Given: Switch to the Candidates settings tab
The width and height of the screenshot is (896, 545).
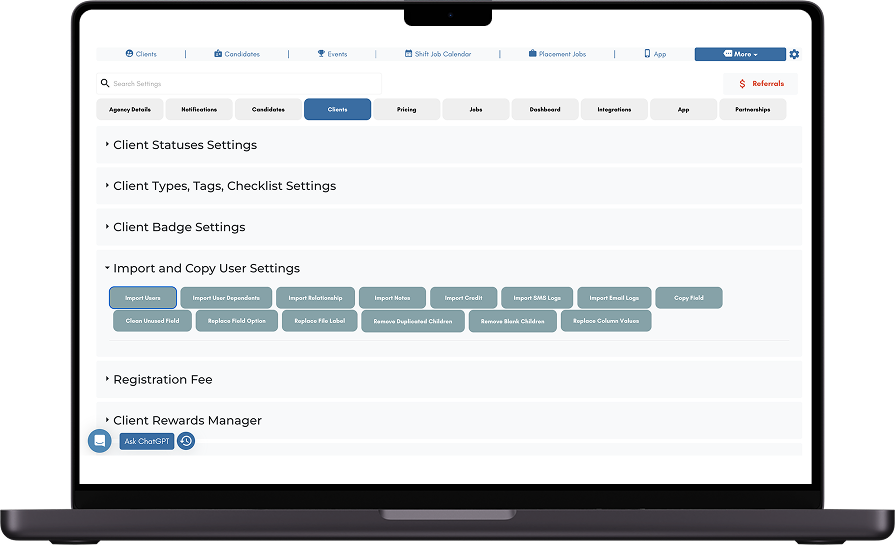Looking at the screenshot, I should click(268, 109).
